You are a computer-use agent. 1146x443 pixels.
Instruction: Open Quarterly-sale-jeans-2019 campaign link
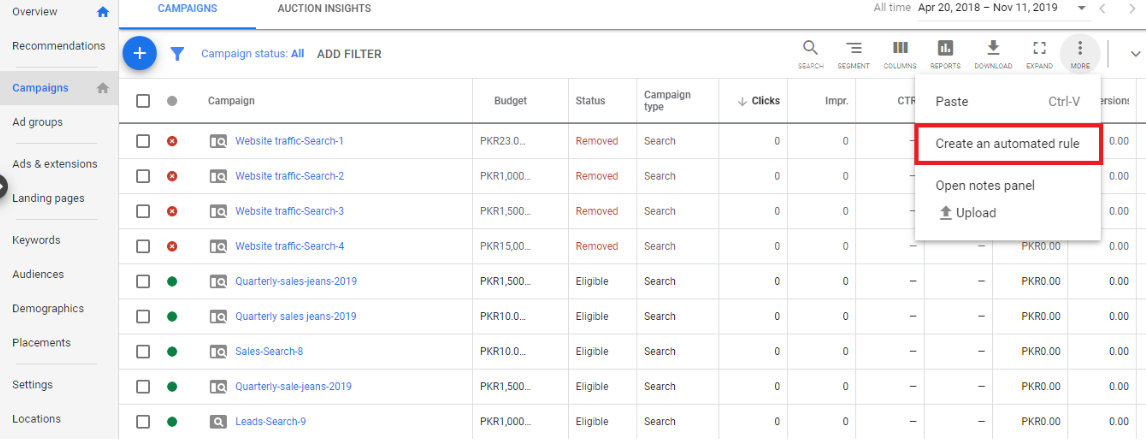pyautogui.click(x=293, y=387)
